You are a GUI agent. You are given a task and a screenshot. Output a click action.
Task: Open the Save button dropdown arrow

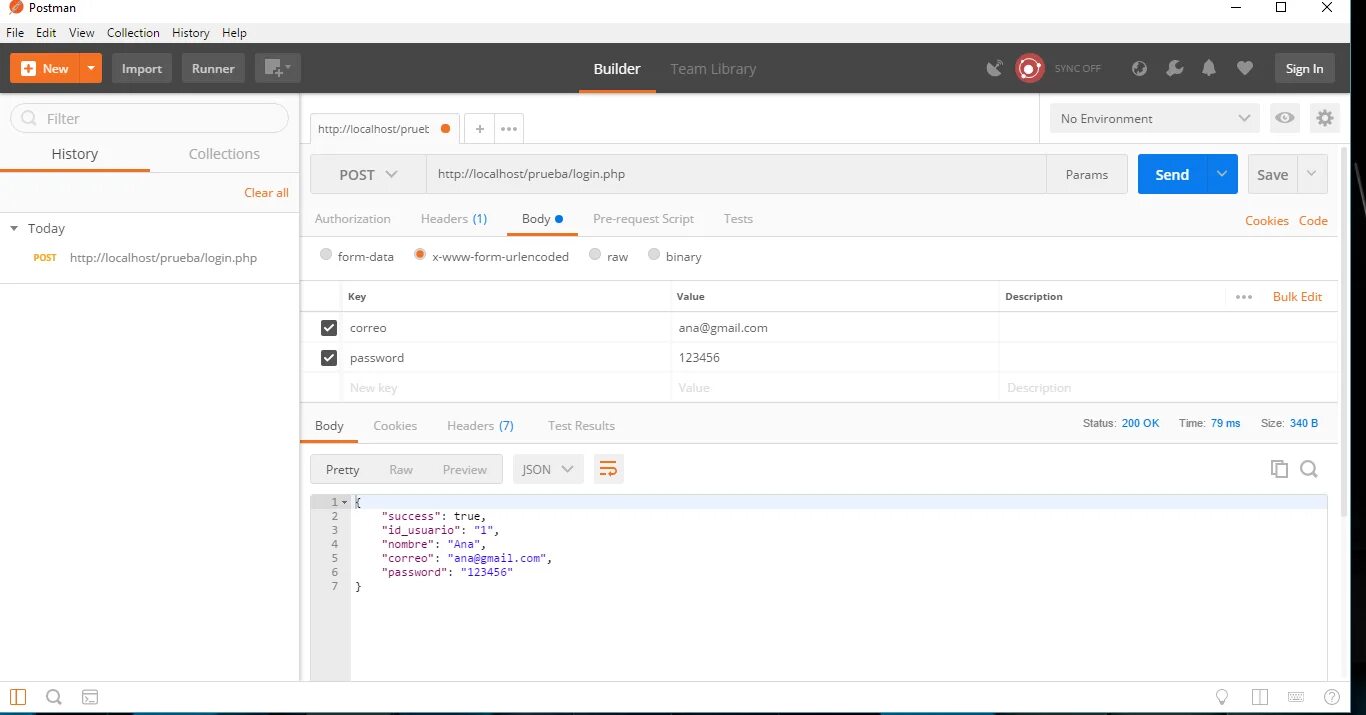point(1312,174)
